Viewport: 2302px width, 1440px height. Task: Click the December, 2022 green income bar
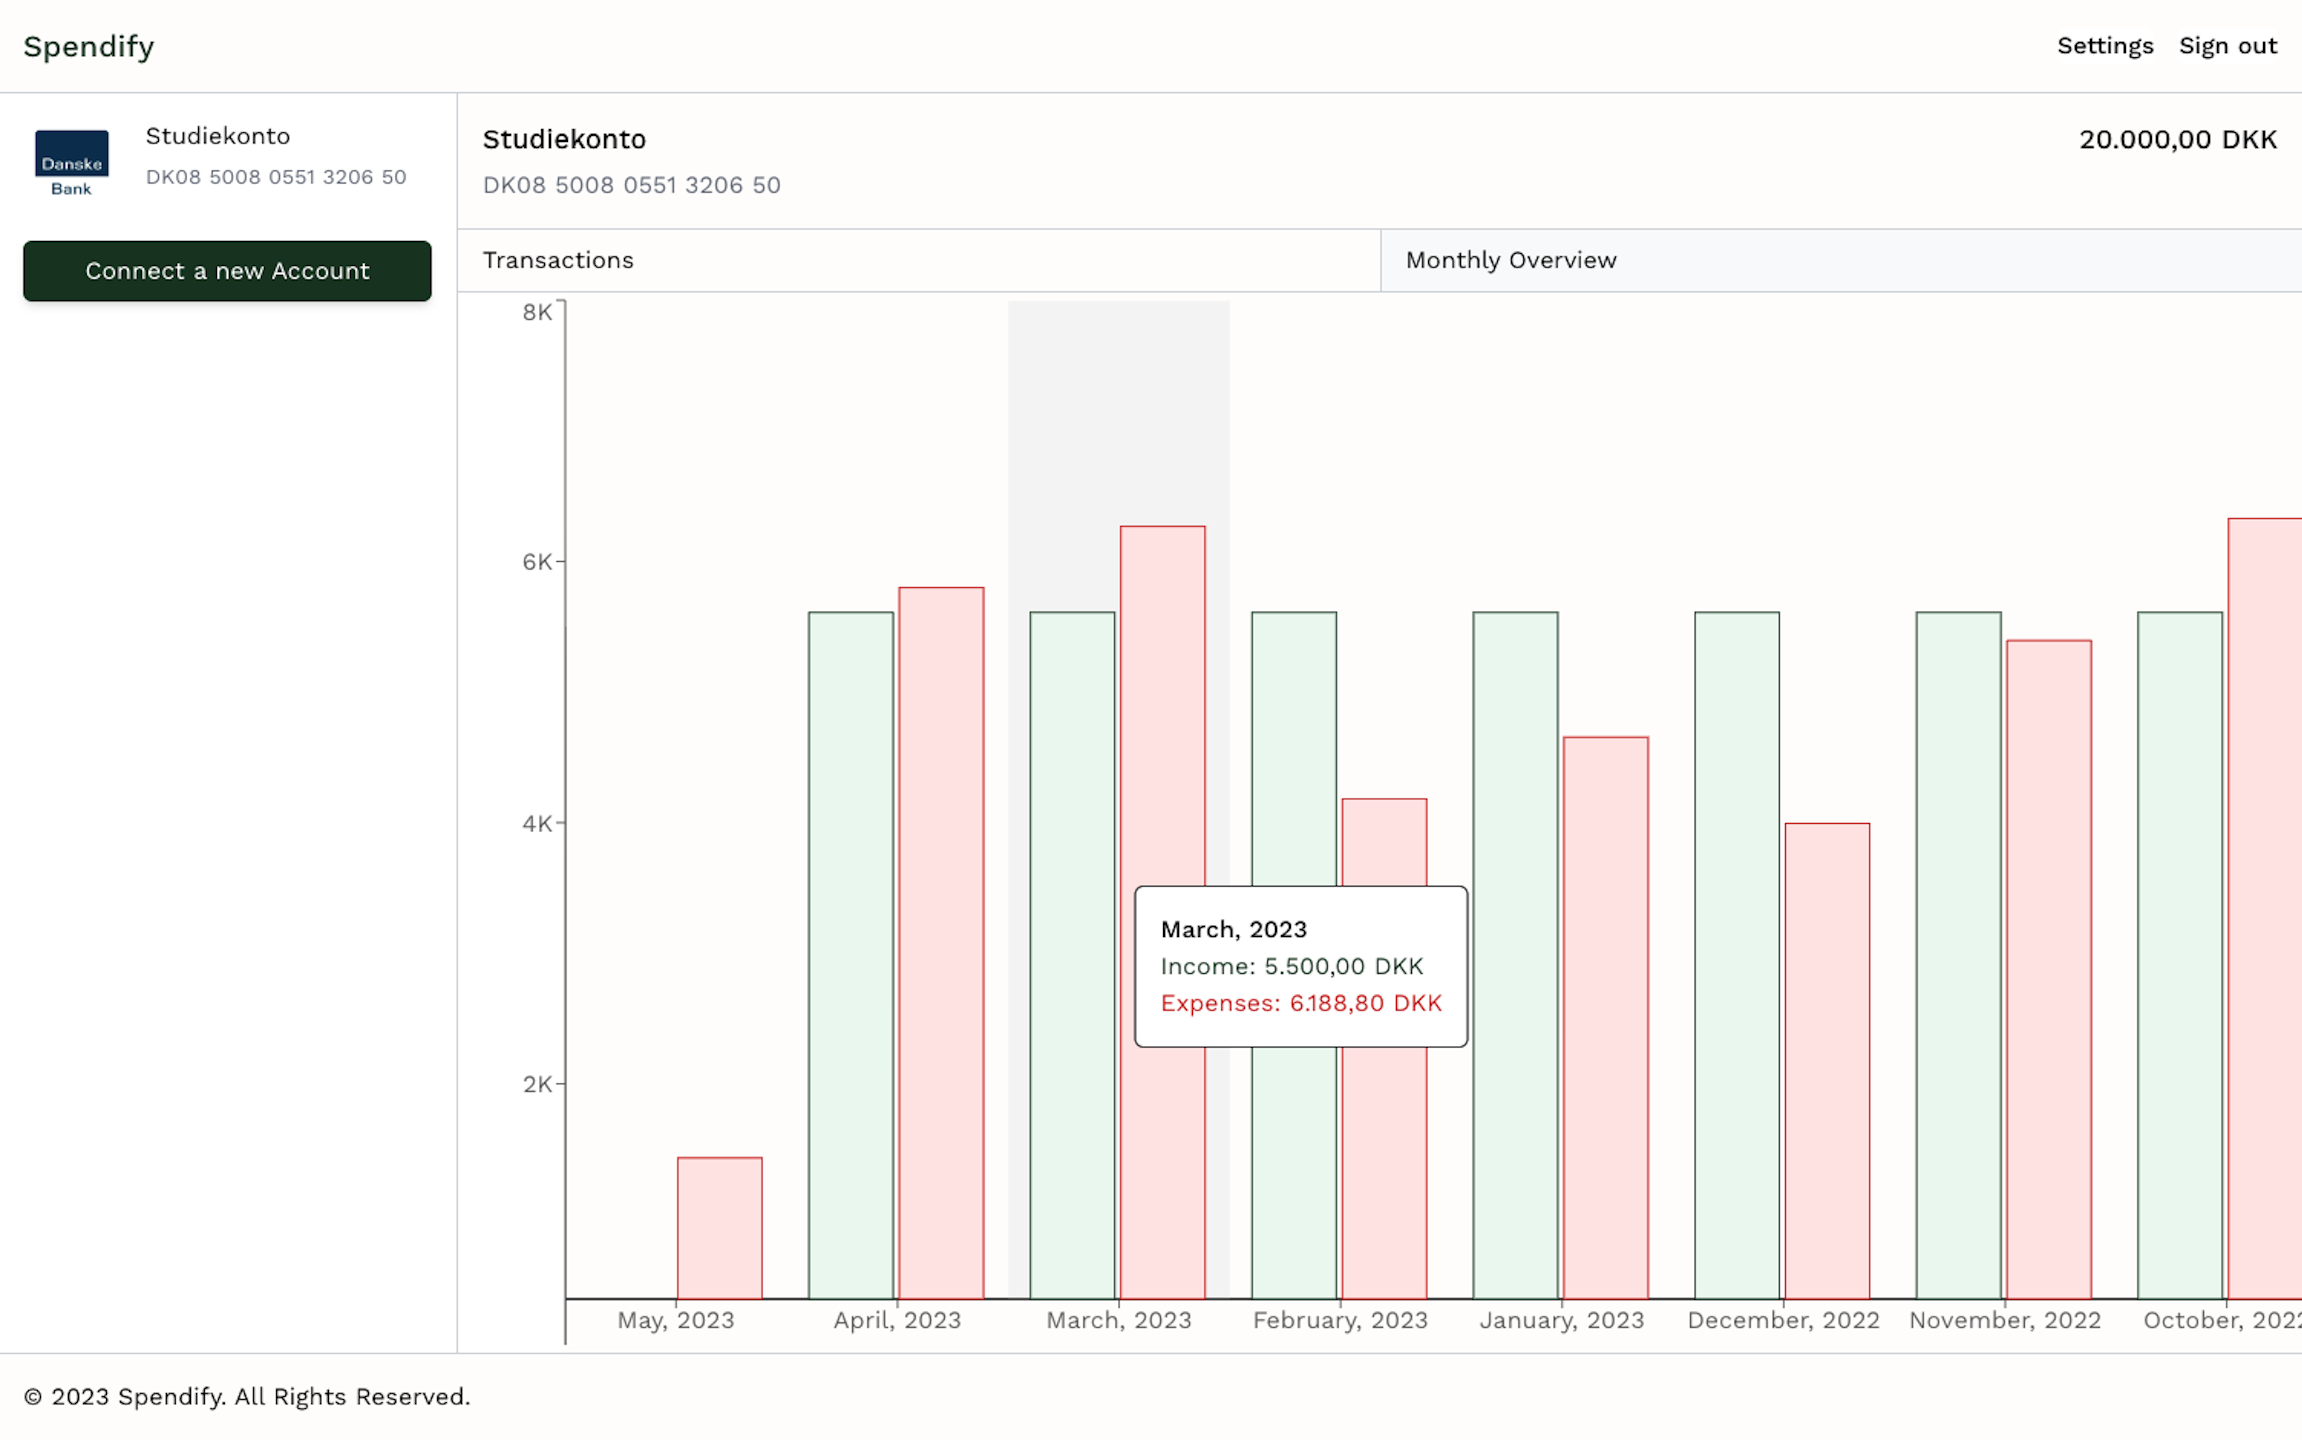coord(1737,955)
